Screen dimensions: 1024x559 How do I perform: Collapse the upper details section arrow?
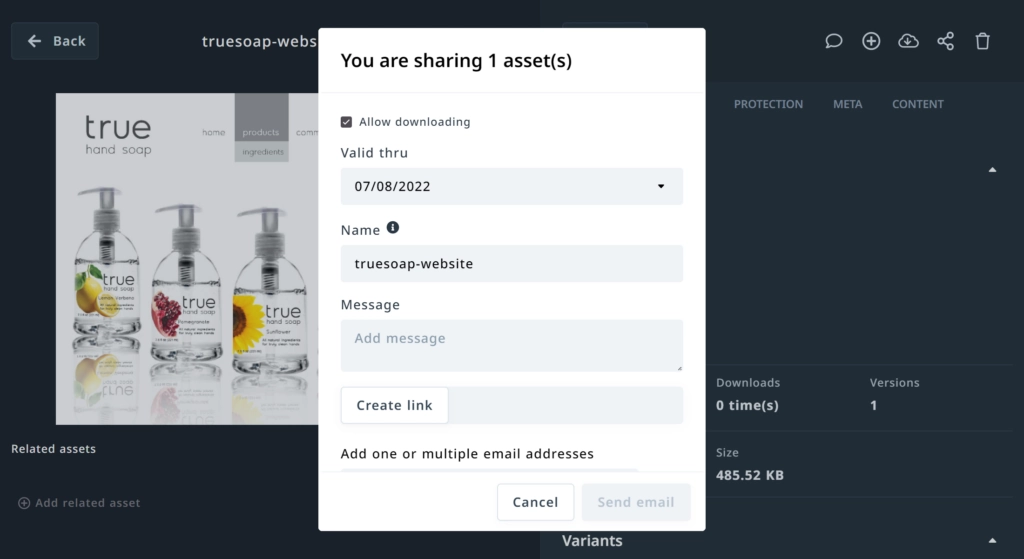992,170
